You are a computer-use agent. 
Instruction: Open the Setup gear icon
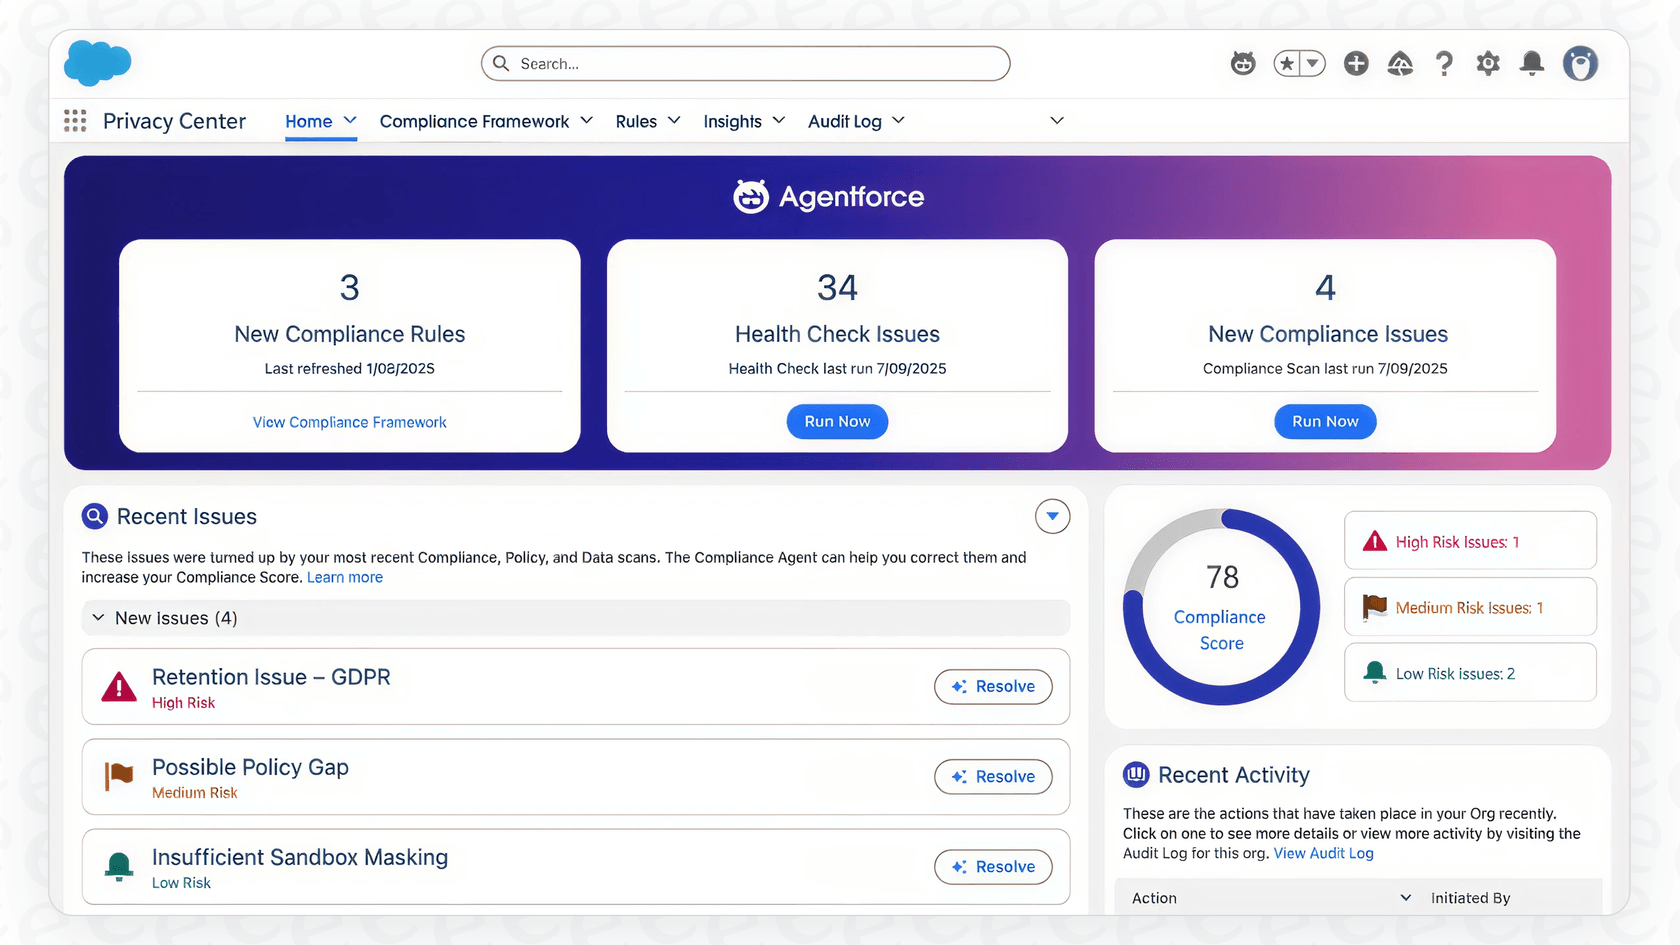(1488, 63)
